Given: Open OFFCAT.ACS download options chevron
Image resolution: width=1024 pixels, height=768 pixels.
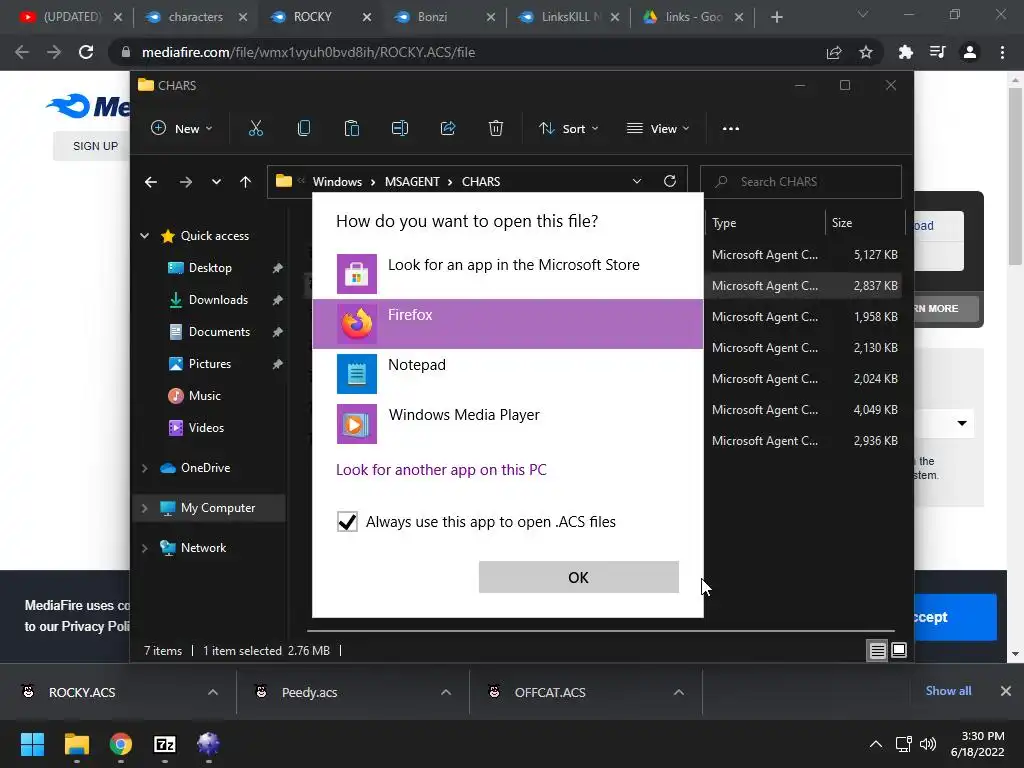Looking at the screenshot, I should 679,692.
